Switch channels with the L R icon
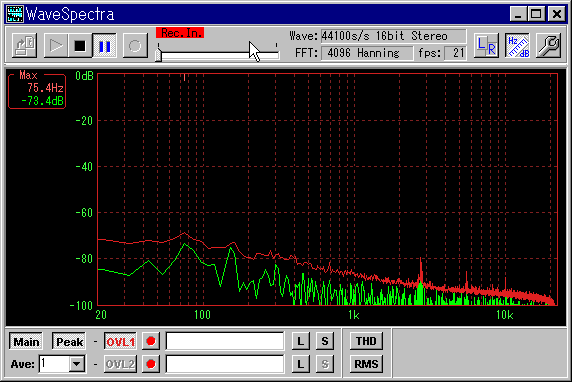This screenshot has height=382, width=572. tap(486, 46)
